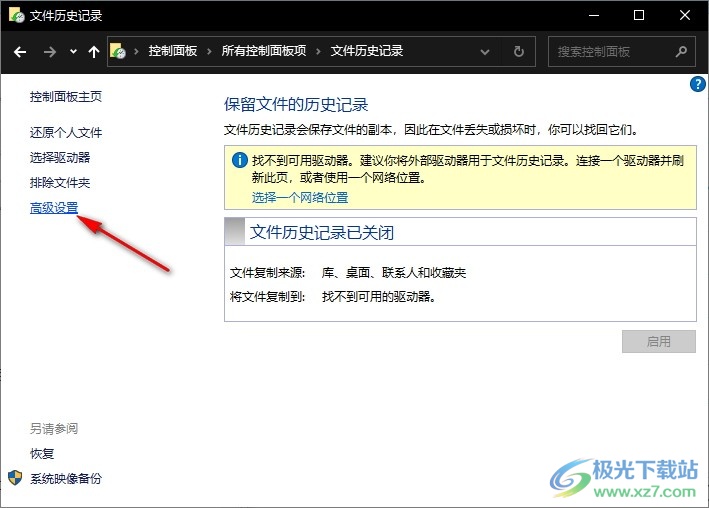Refresh the File History page
The height and width of the screenshot is (508, 709).
[519, 52]
